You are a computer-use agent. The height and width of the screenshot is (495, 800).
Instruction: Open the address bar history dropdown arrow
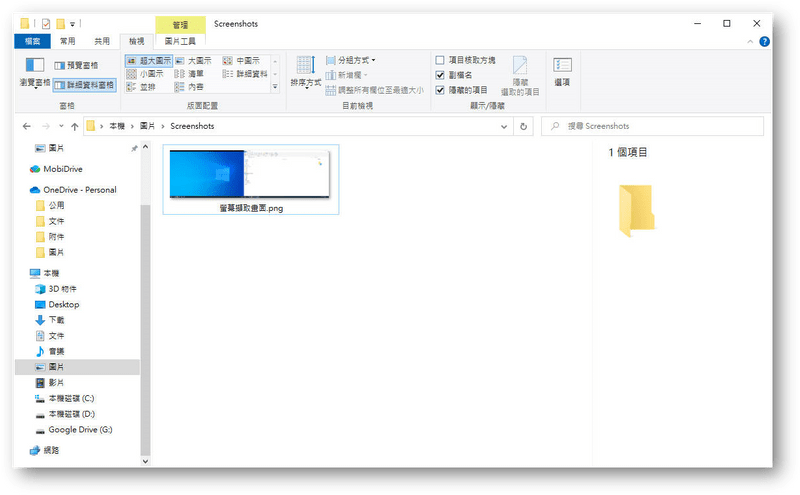tap(505, 127)
